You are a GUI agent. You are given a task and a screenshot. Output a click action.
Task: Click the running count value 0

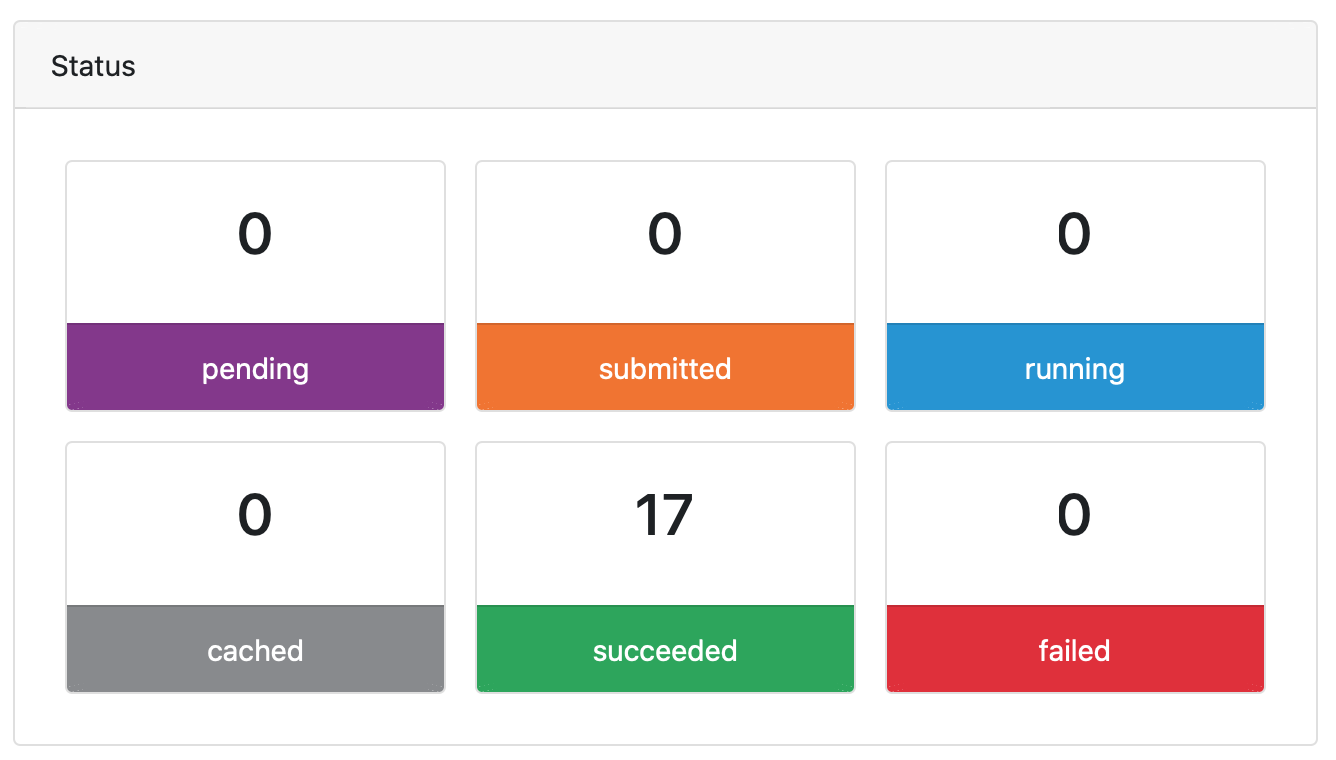tap(1075, 234)
